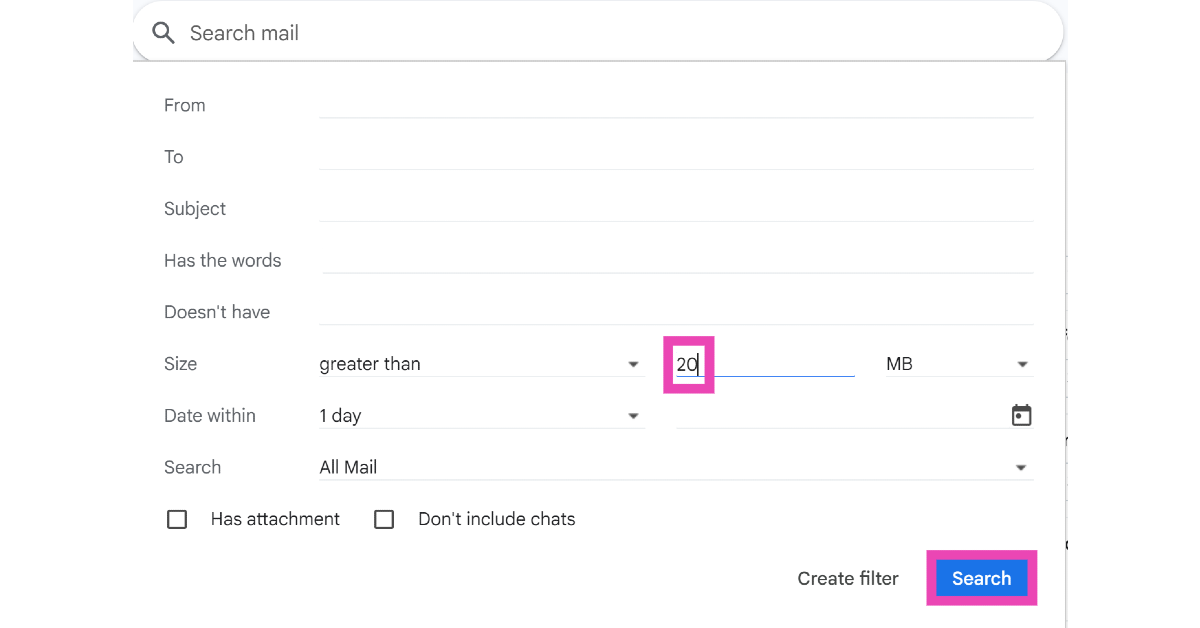The height and width of the screenshot is (628, 1200).
Task: Focus the Search mail box
Action: pyautogui.click(x=600, y=33)
